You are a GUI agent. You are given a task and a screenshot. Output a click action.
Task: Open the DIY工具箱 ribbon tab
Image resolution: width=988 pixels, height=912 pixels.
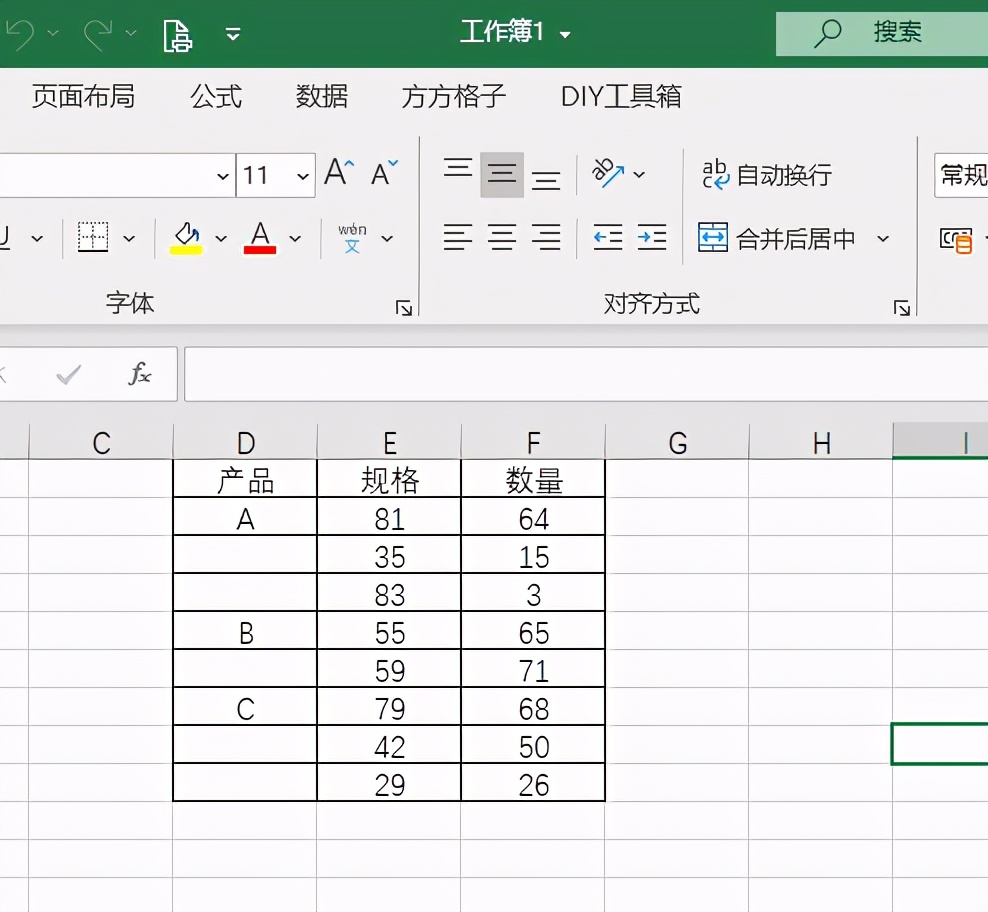[619, 97]
